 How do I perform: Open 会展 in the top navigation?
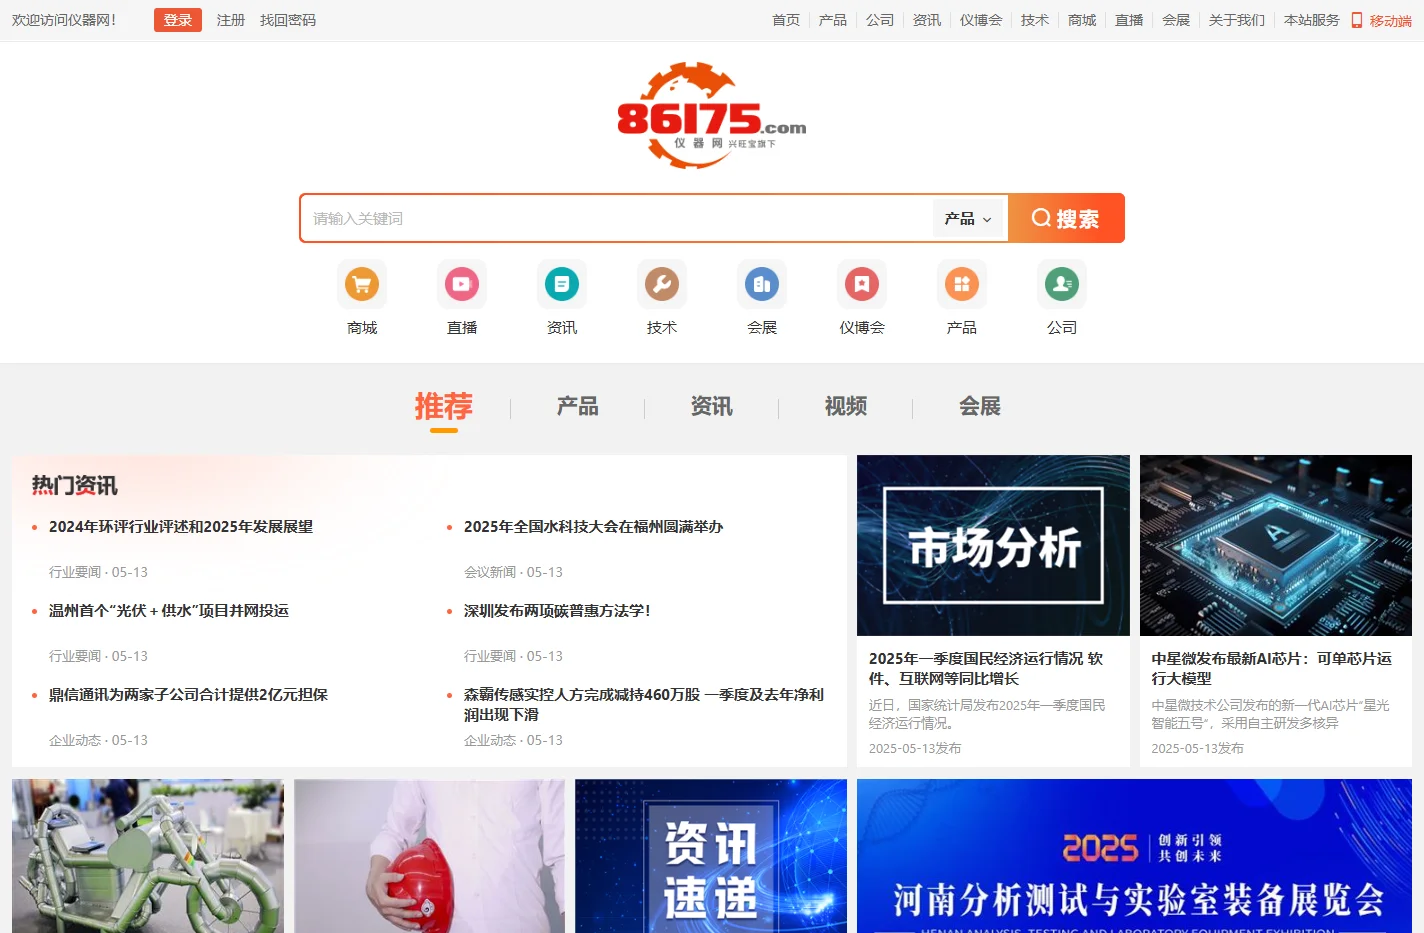click(1176, 20)
